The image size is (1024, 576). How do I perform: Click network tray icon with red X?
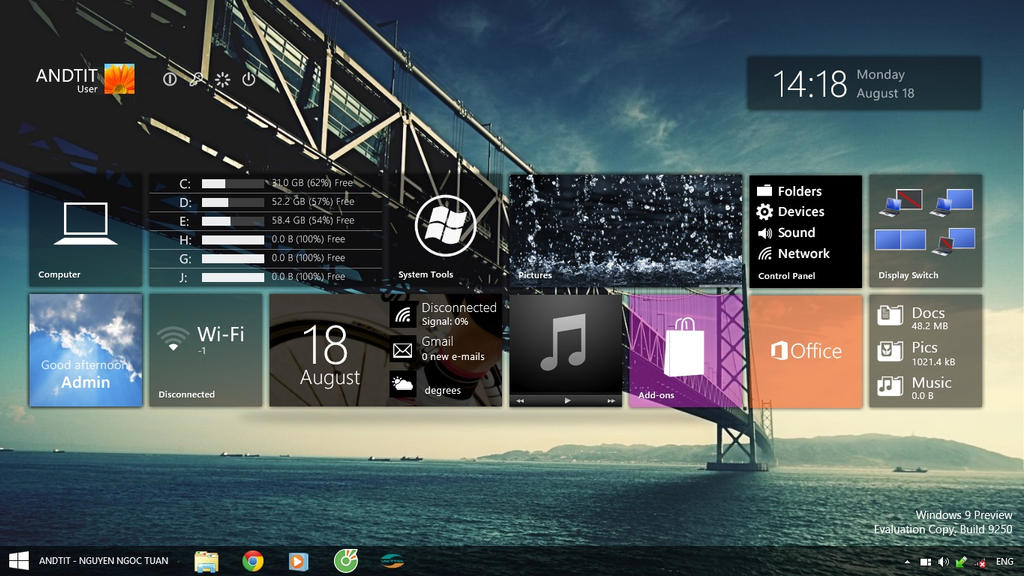980,562
